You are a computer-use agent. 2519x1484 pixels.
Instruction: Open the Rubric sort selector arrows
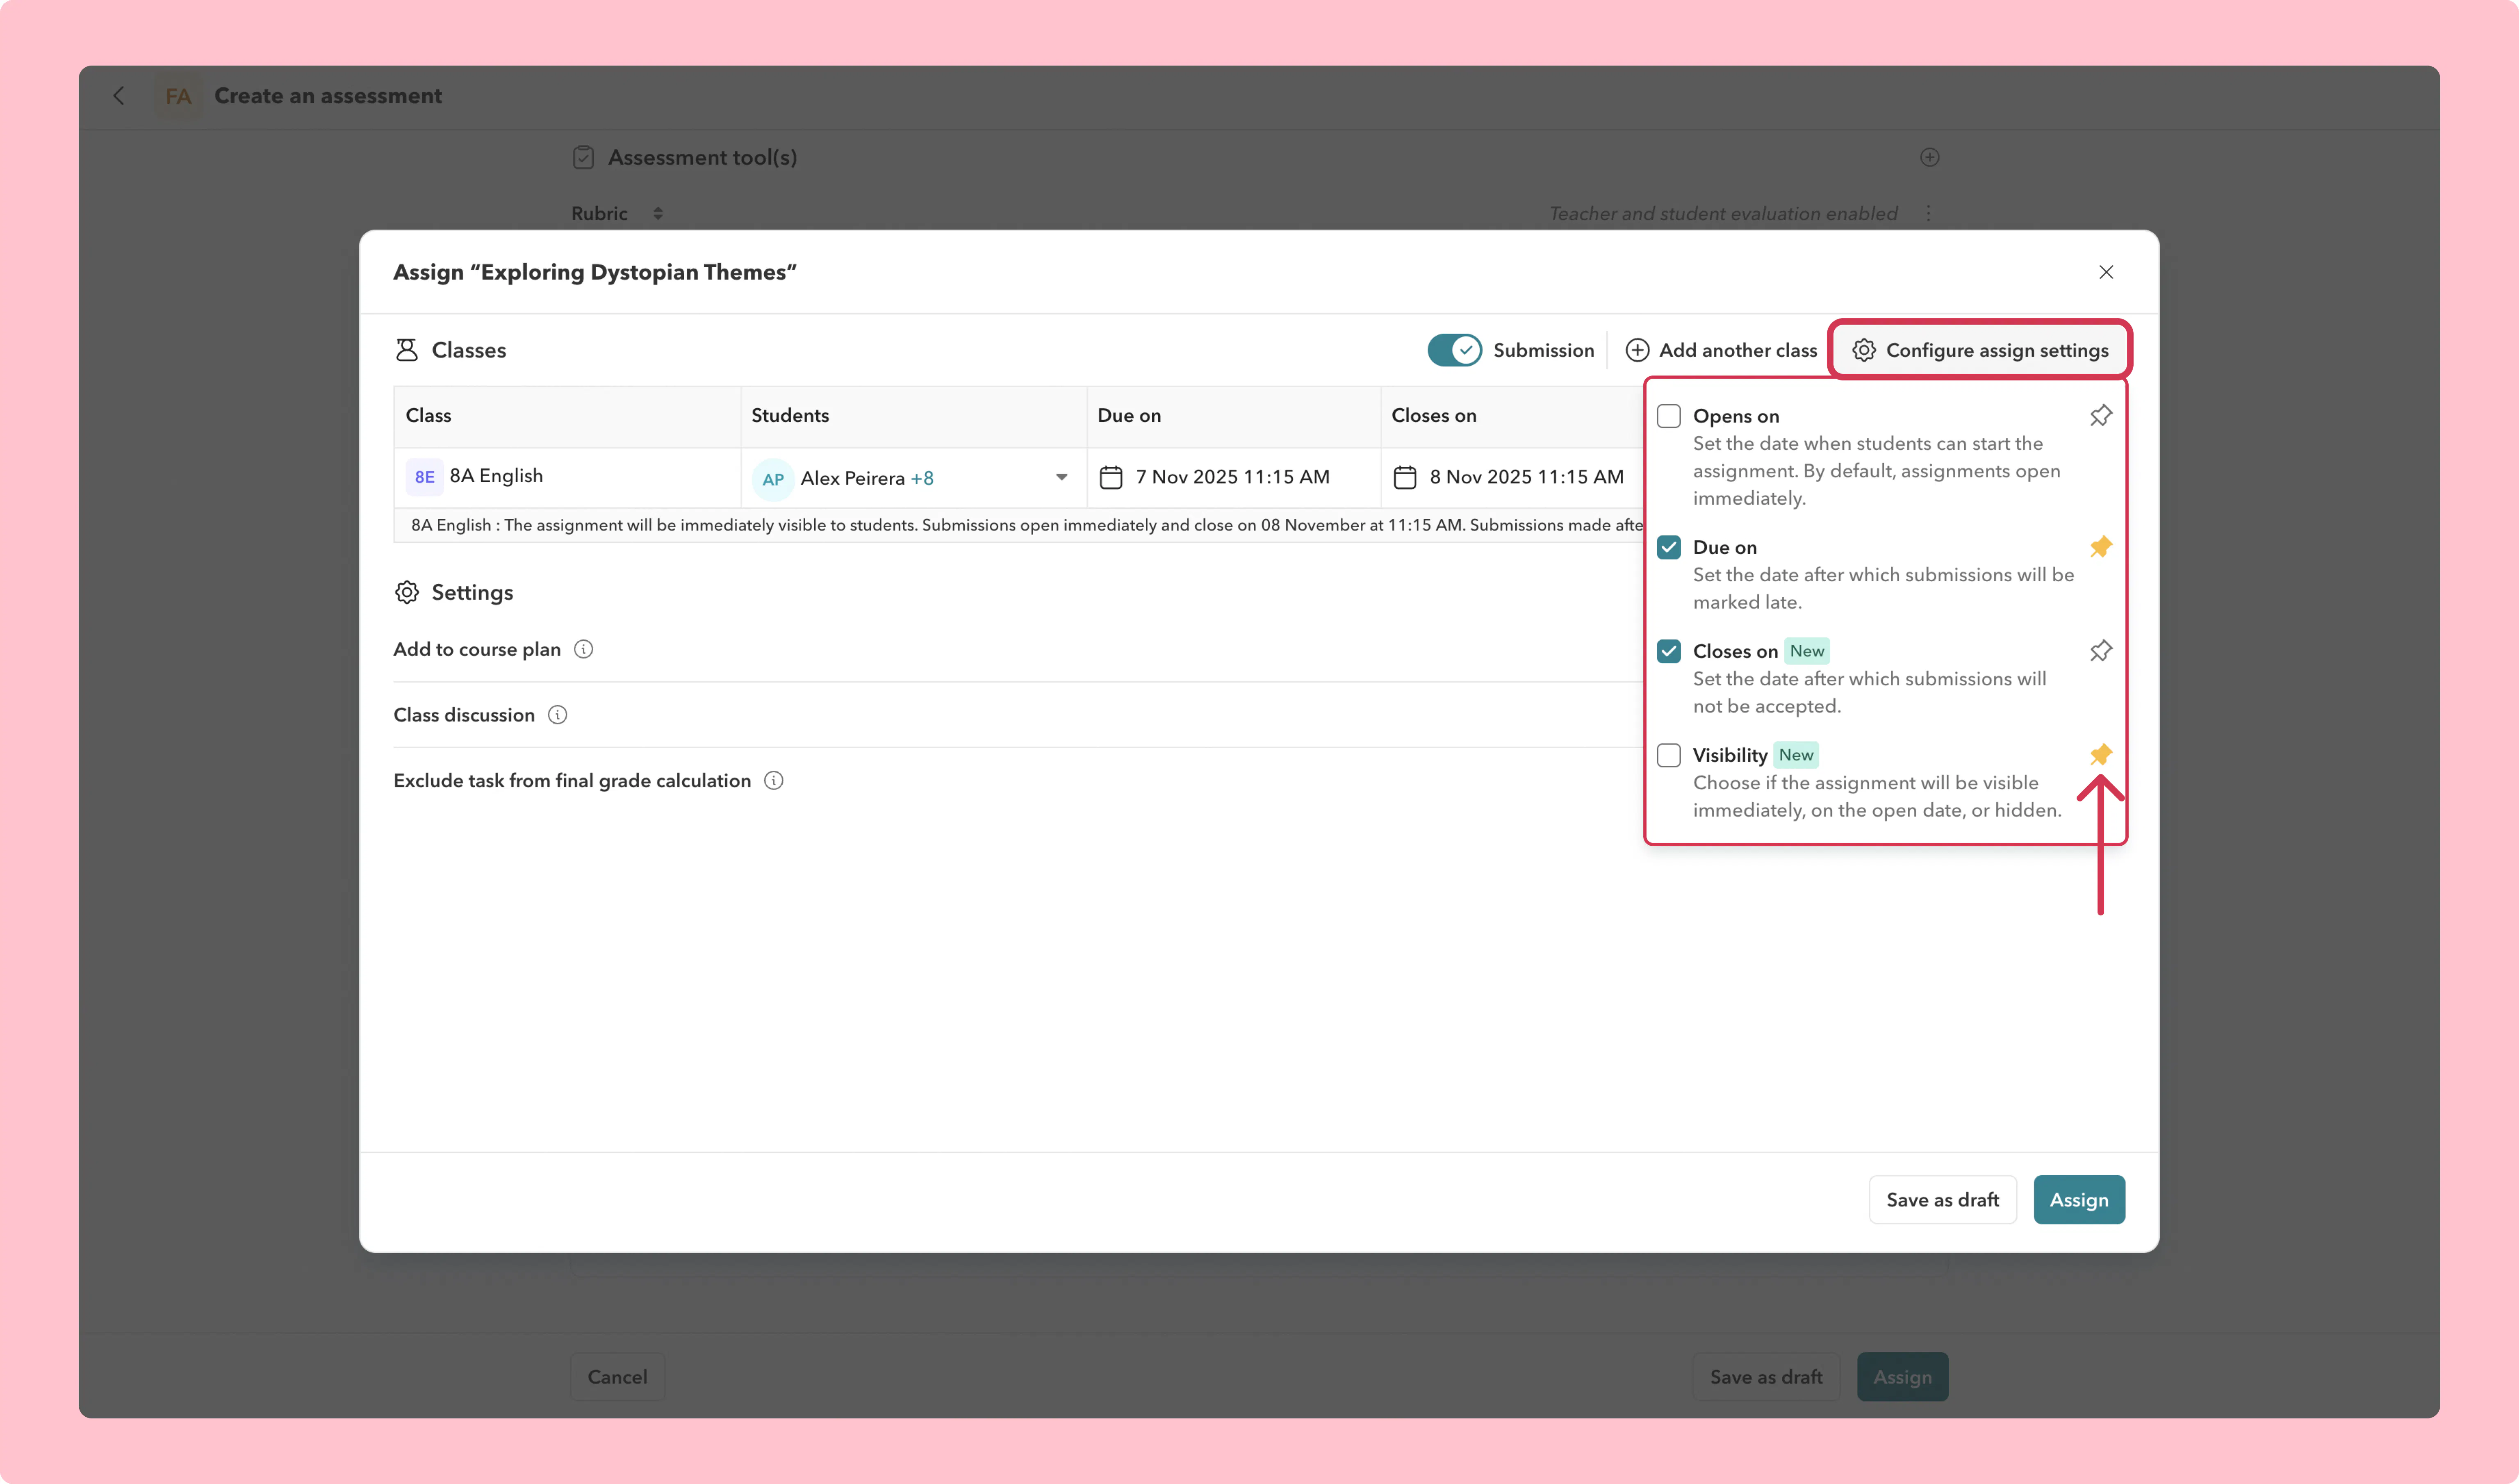[x=658, y=214]
